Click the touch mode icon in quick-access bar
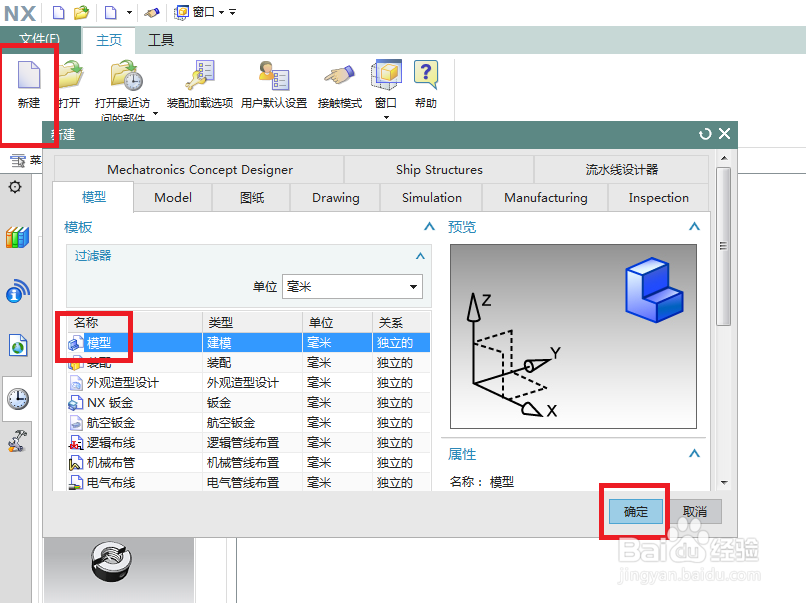806x603 pixels. tap(152, 12)
